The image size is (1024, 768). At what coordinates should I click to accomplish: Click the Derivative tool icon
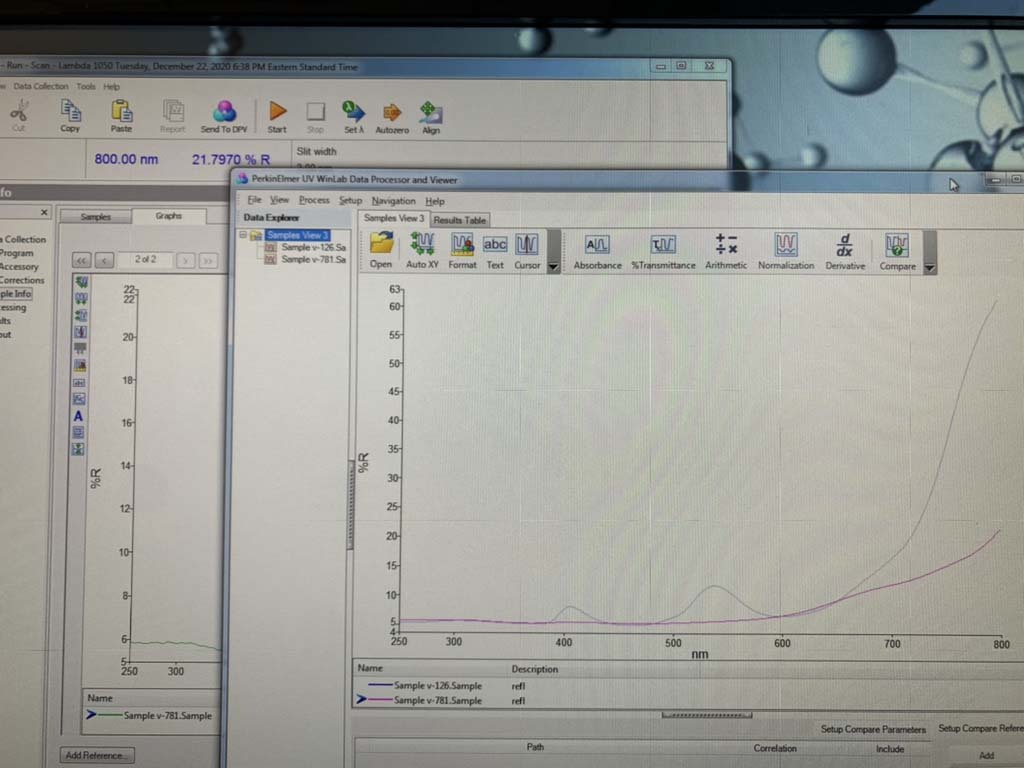click(845, 249)
